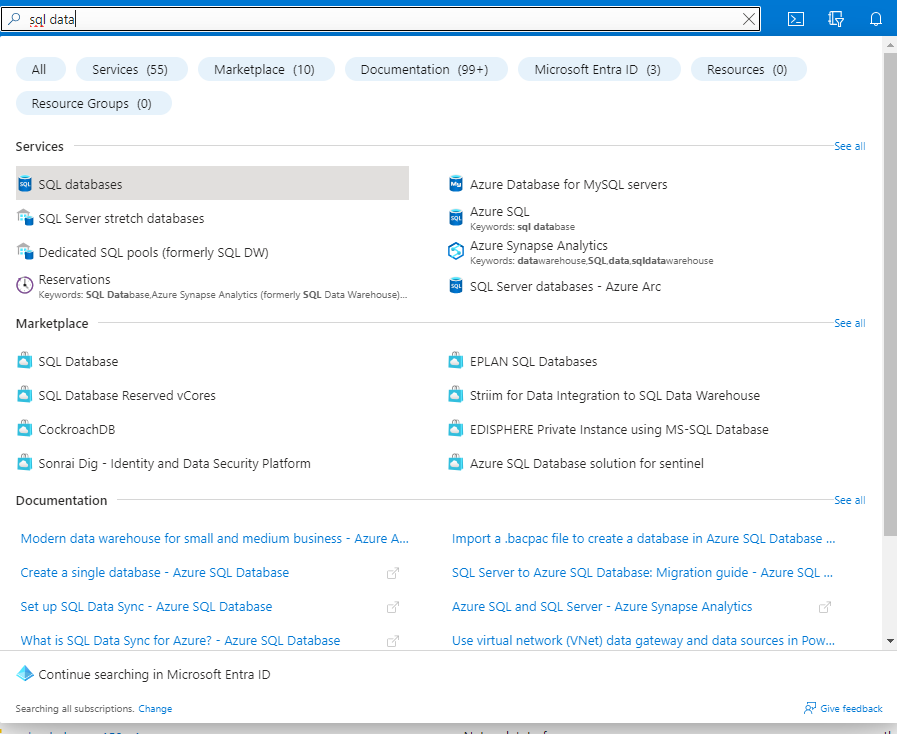Click external link icon beside 'Set up SQL Data Sync'
The width and height of the screenshot is (897, 734).
click(x=393, y=607)
